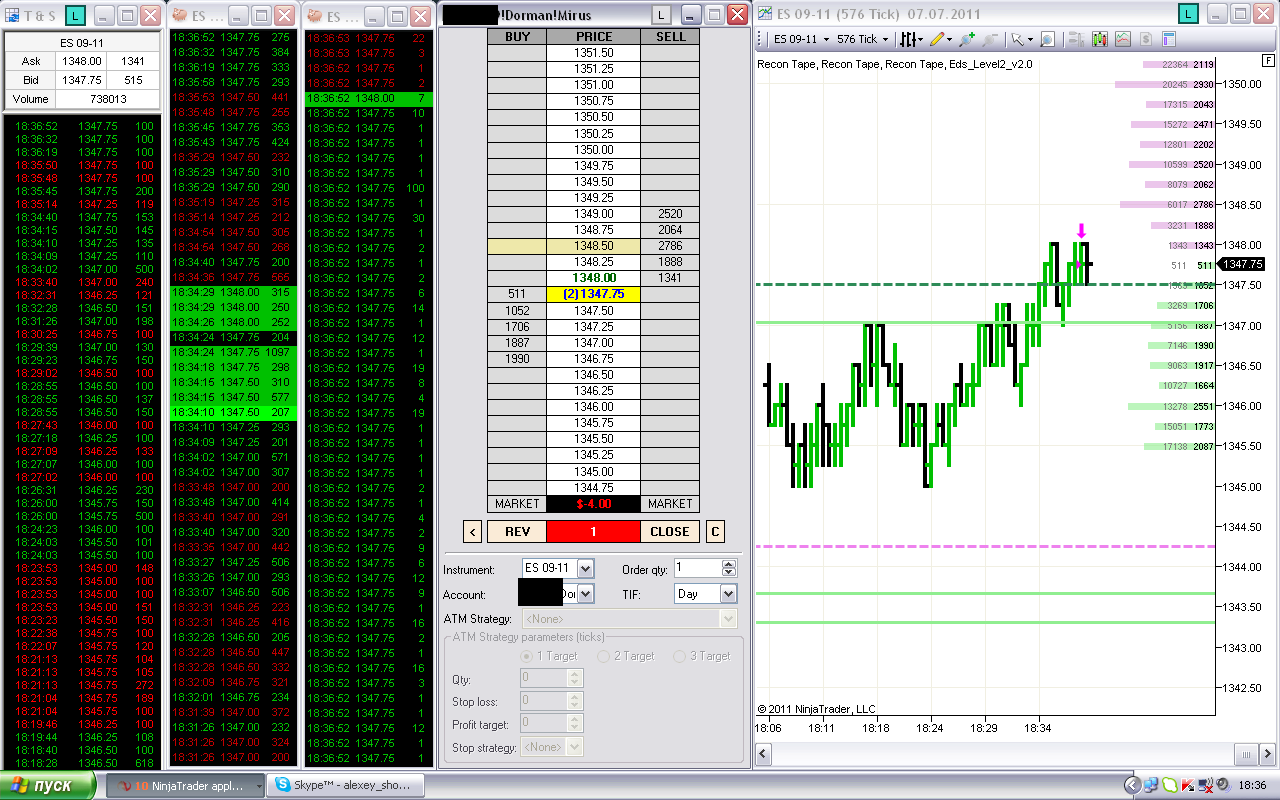
Task: Click second ES tape window's title icon
Action: click(314, 15)
